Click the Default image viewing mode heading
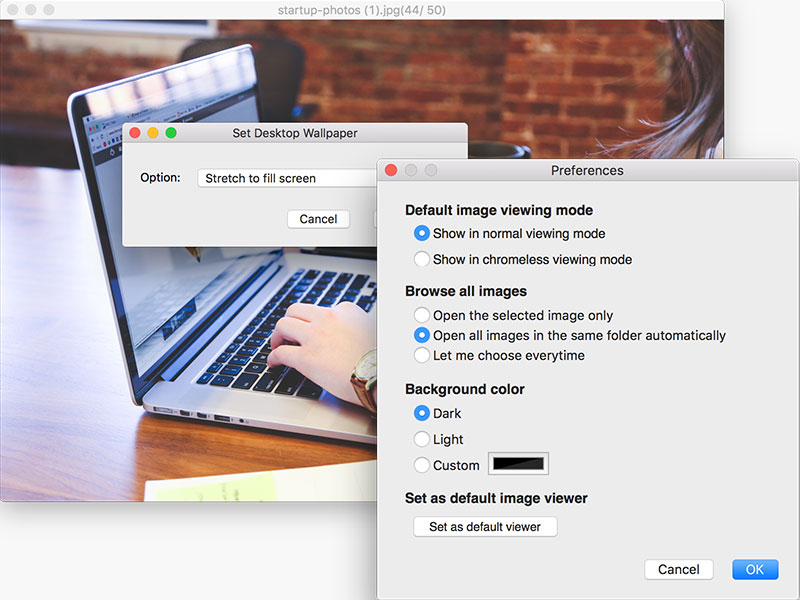Image resolution: width=800 pixels, height=600 pixels. tap(499, 210)
